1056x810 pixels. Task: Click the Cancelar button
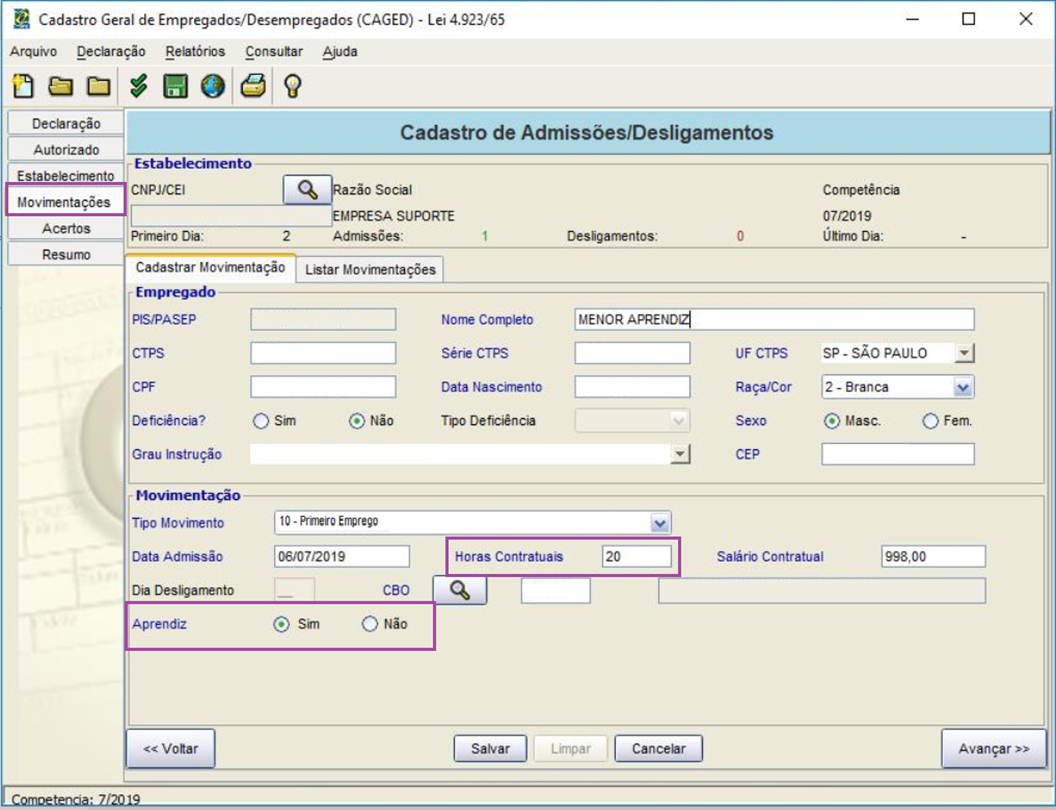click(659, 749)
